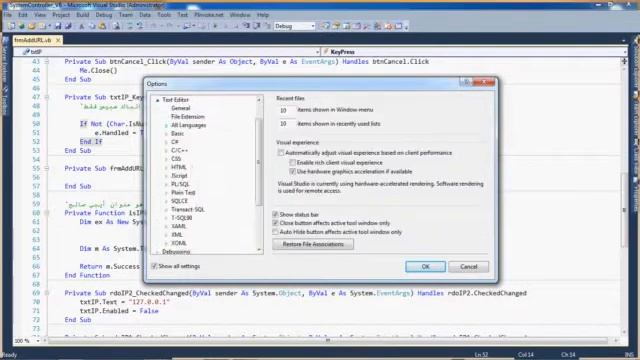
Task: Open Properties Window from toolbar icon
Action: (336, 26)
